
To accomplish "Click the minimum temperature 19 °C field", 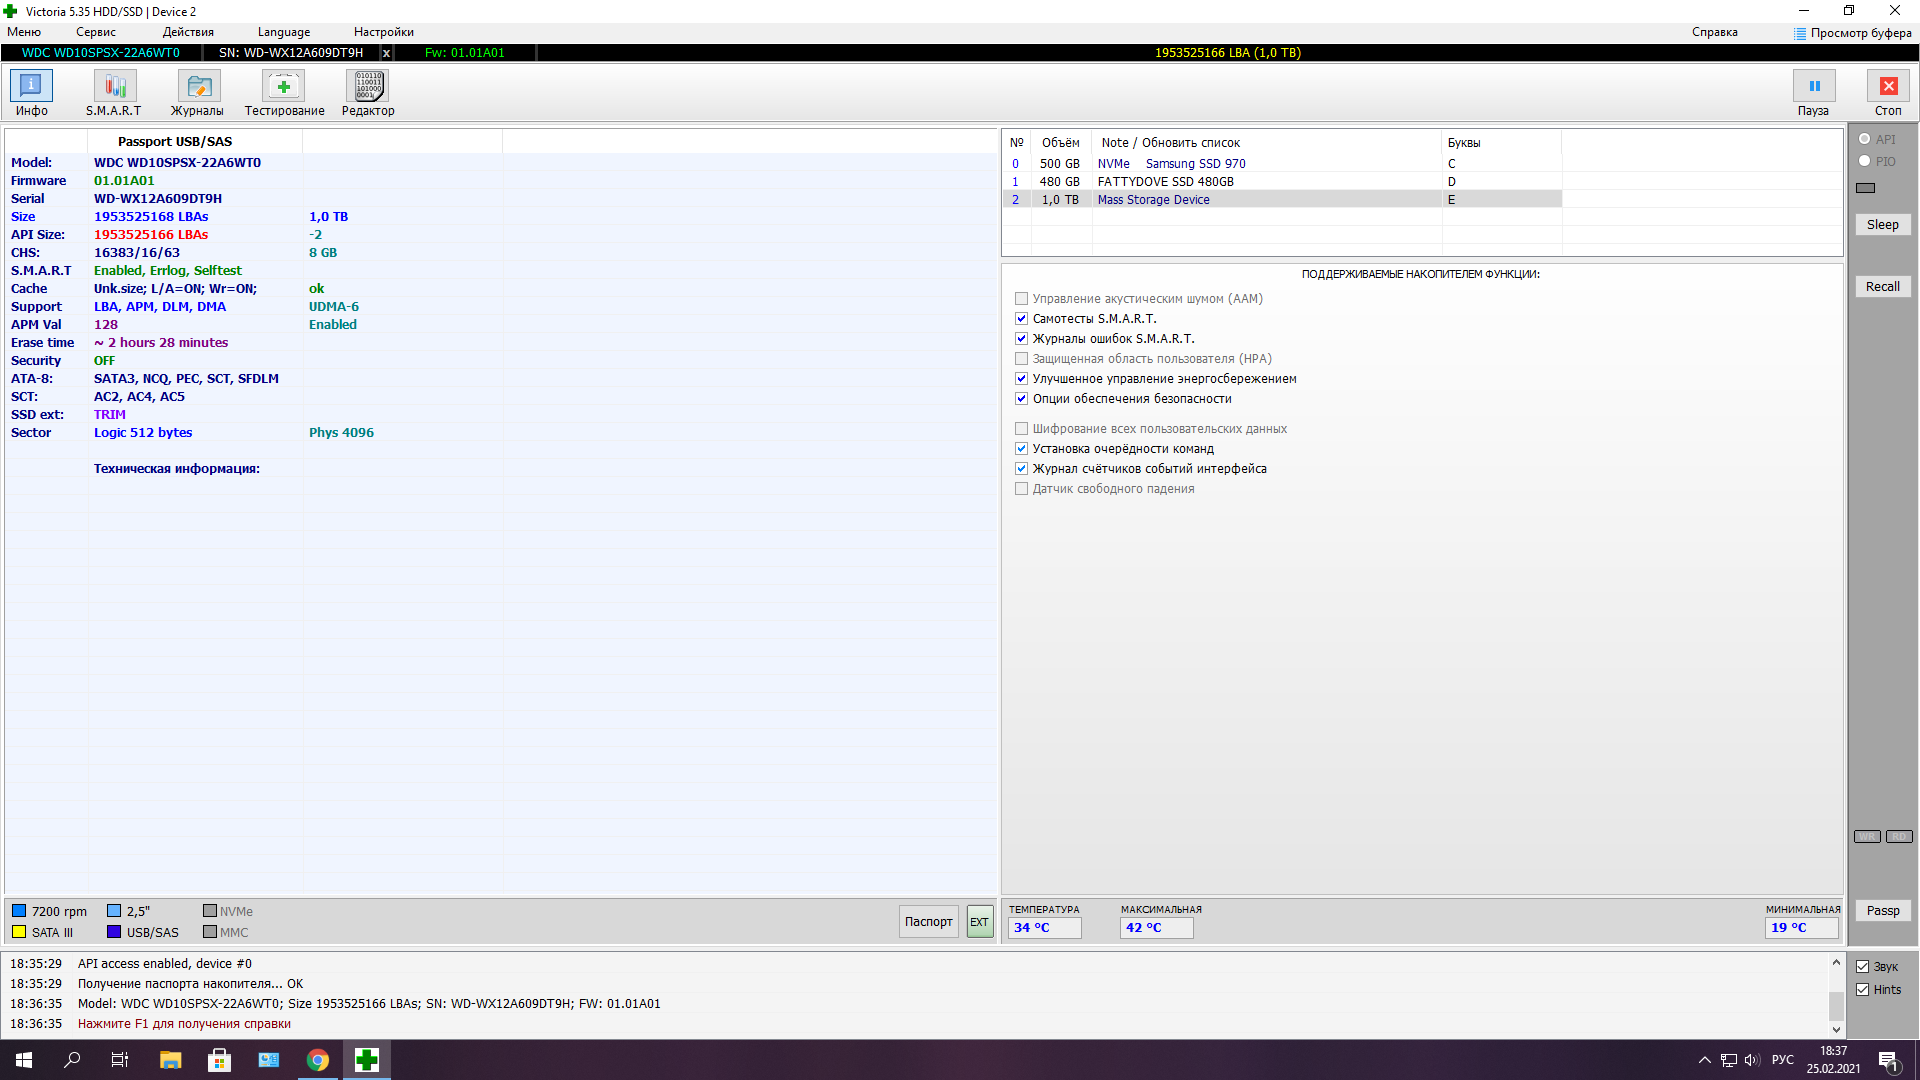I will tap(1802, 928).
